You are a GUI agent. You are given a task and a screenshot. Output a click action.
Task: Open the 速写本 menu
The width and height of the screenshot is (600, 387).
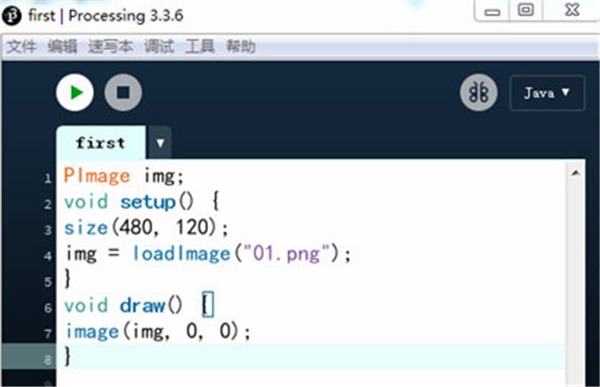point(111,47)
